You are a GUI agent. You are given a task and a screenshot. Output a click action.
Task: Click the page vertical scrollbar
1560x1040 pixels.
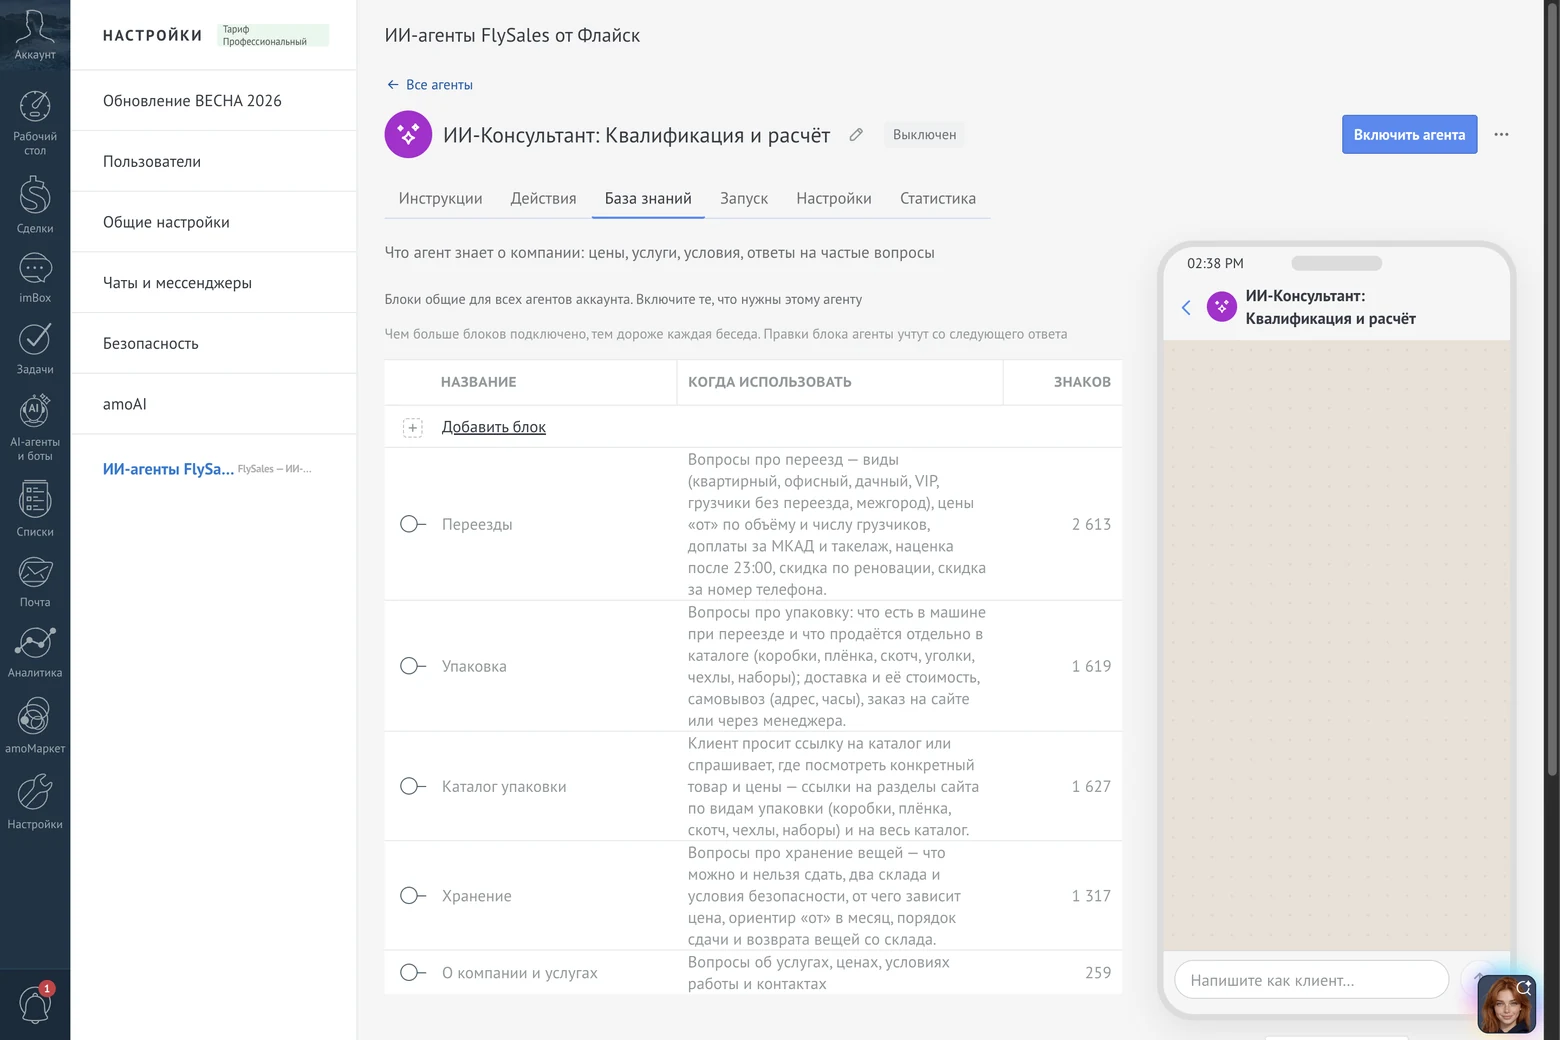pos(1552,390)
